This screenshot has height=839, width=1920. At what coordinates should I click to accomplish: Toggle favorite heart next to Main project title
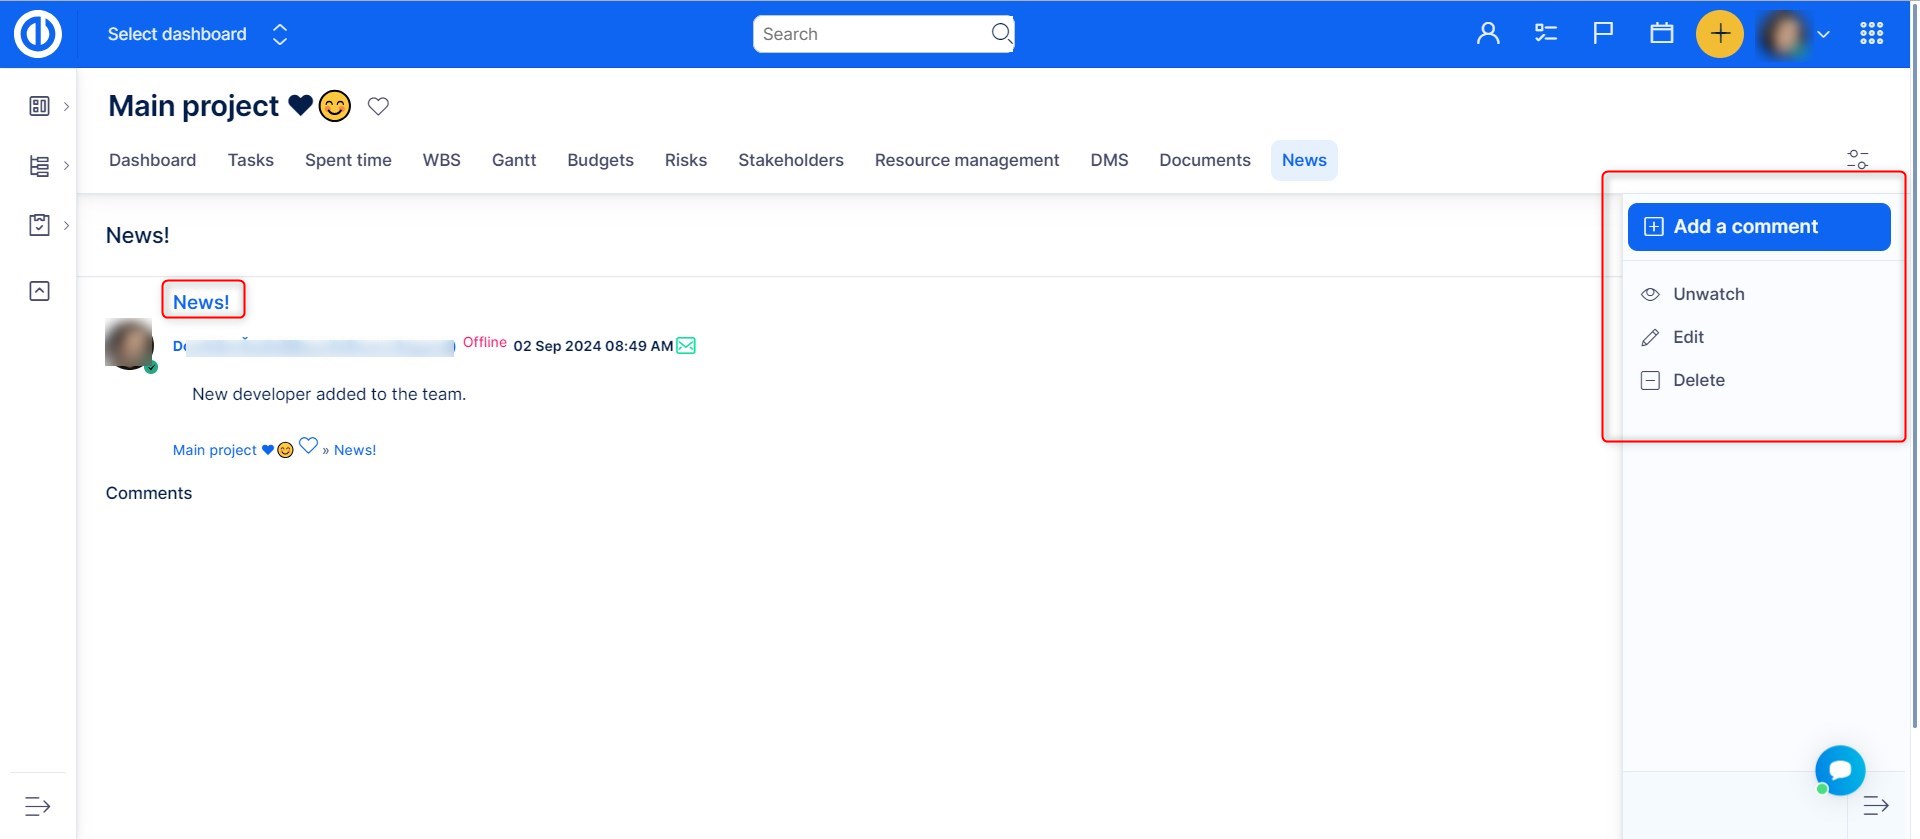378,106
